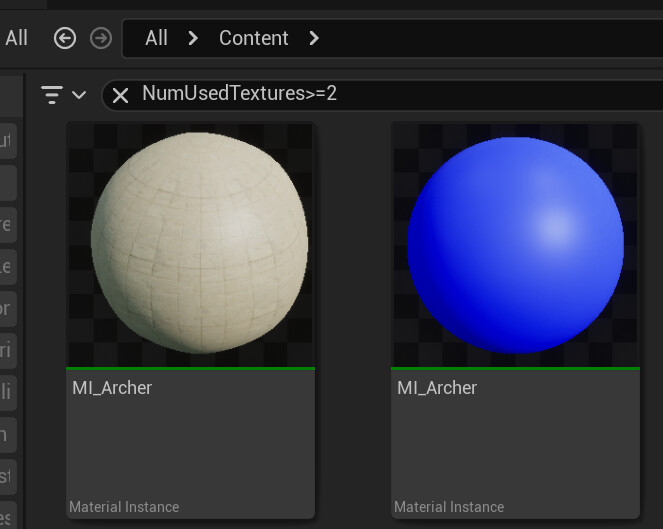Toggle the sidebar filter ending in 'or'
663x529 pixels.
coord(7,309)
